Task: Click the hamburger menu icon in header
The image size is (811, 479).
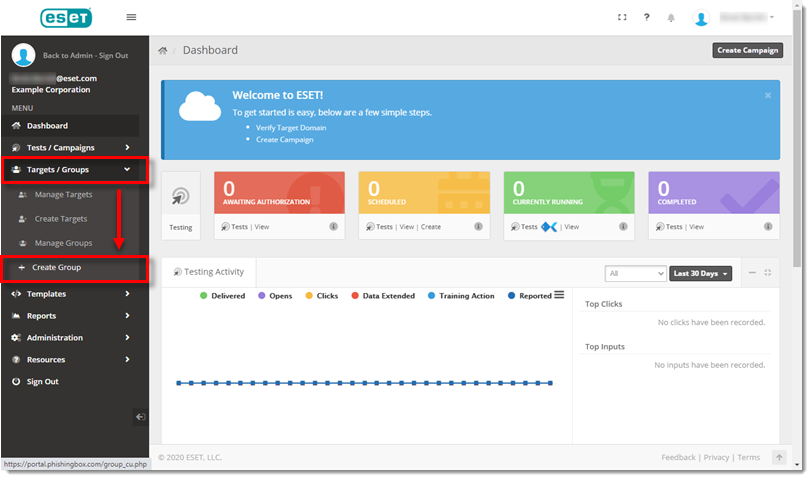Action: pos(131,17)
